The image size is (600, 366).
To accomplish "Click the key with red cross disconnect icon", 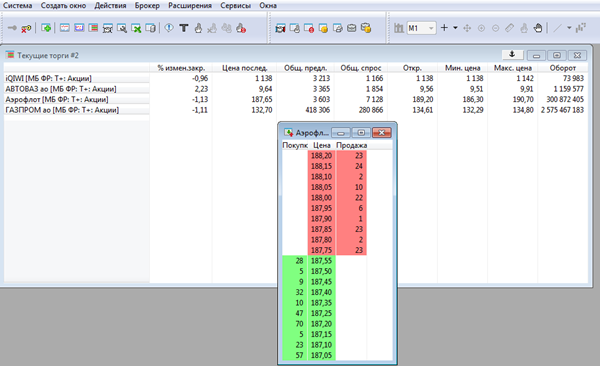I will click(26, 28).
